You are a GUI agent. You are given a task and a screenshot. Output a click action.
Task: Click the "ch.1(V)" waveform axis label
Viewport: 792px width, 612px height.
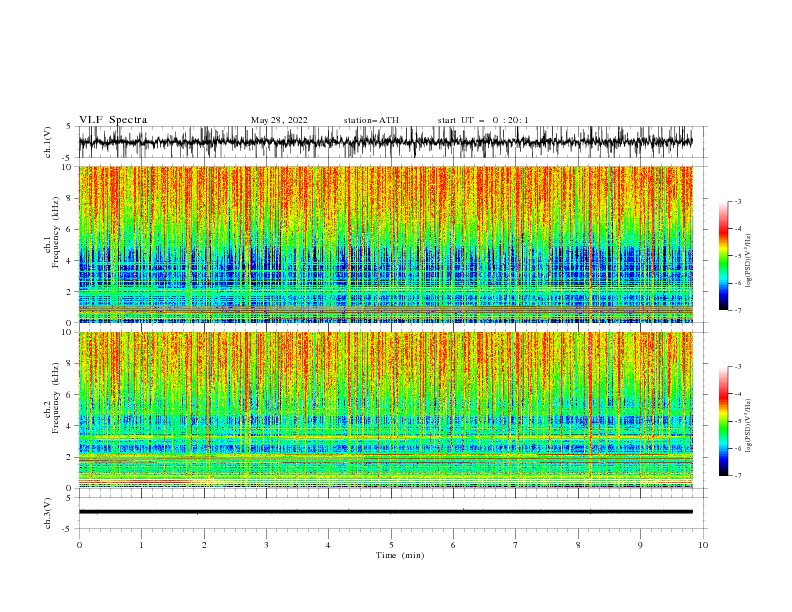pyautogui.click(x=48, y=142)
